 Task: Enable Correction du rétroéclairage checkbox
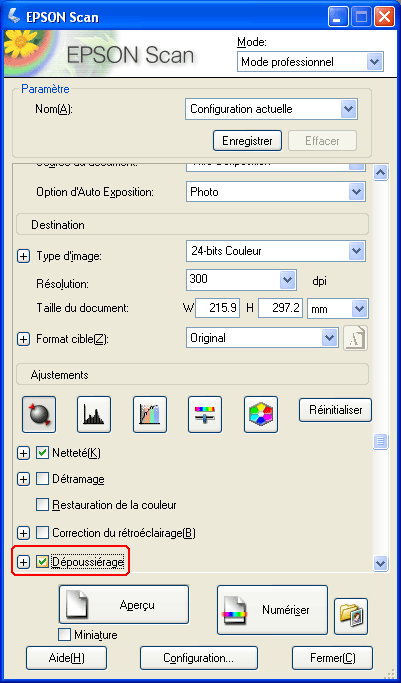42,532
